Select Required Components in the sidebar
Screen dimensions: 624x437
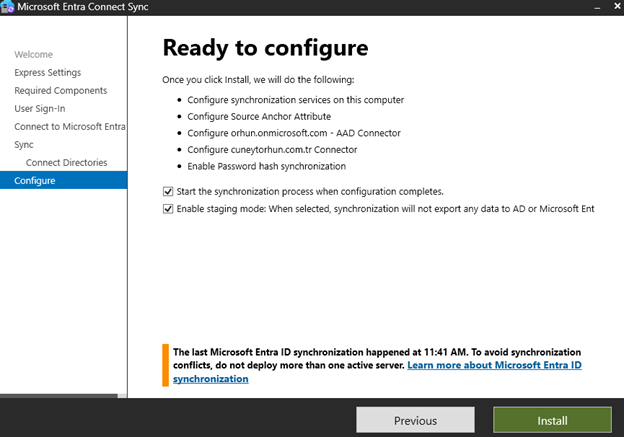[x=60, y=90]
